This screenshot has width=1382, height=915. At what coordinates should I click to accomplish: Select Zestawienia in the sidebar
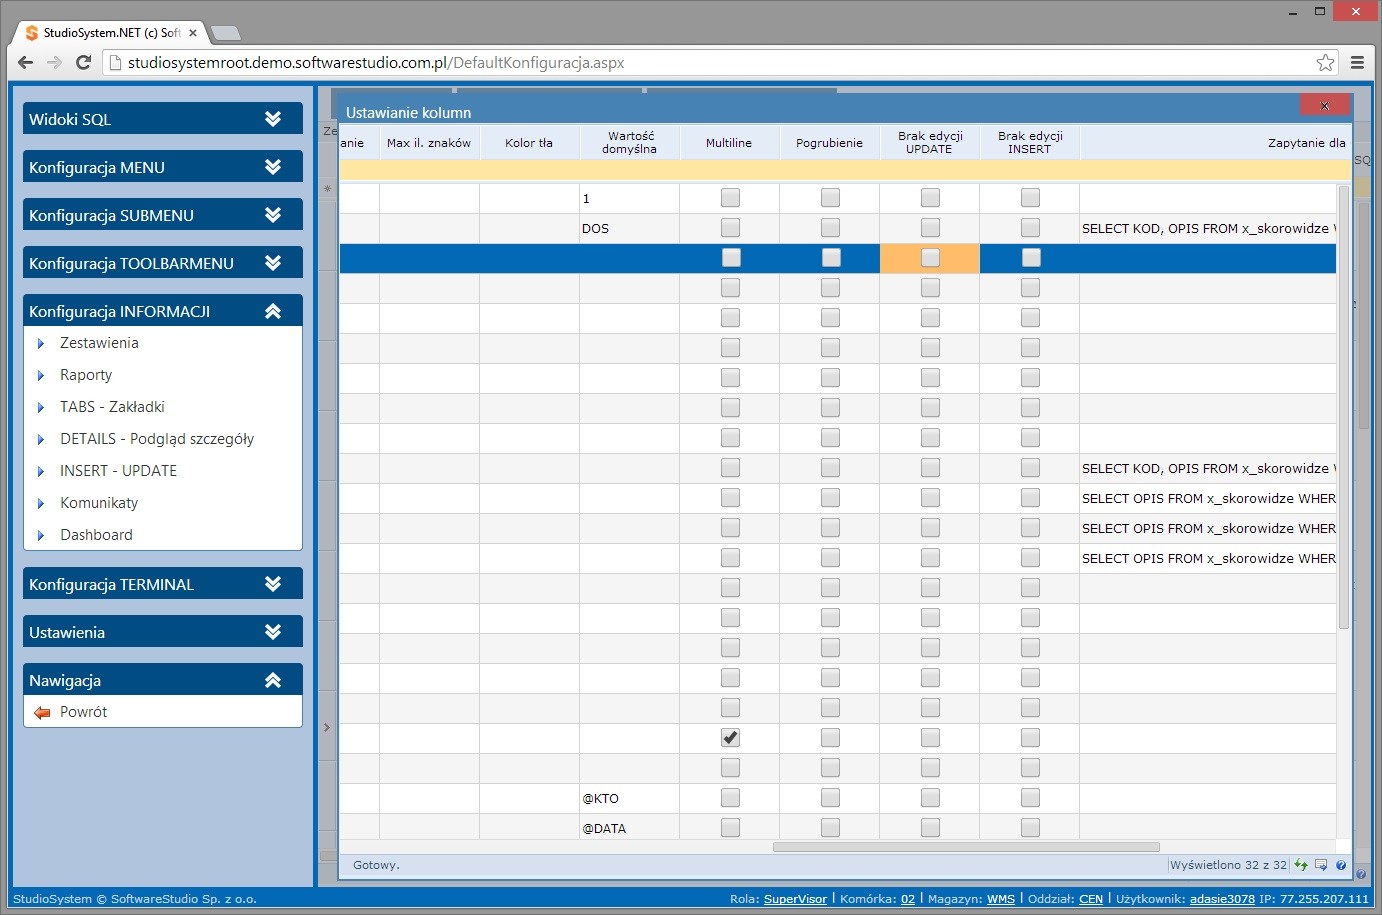click(x=99, y=343)
